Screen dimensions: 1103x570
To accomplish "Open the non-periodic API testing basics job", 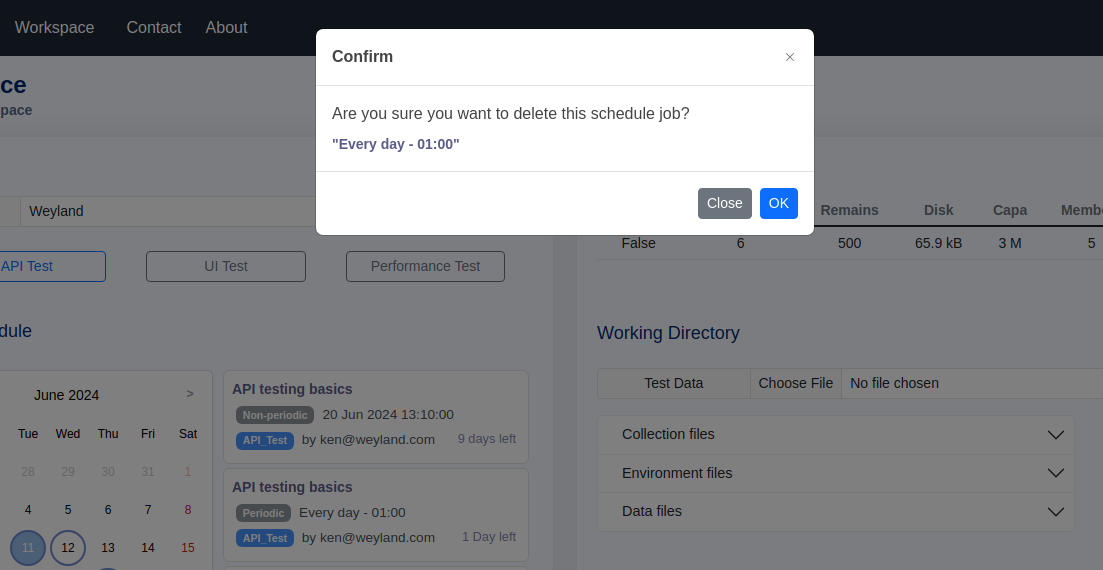I will point(376,417).
